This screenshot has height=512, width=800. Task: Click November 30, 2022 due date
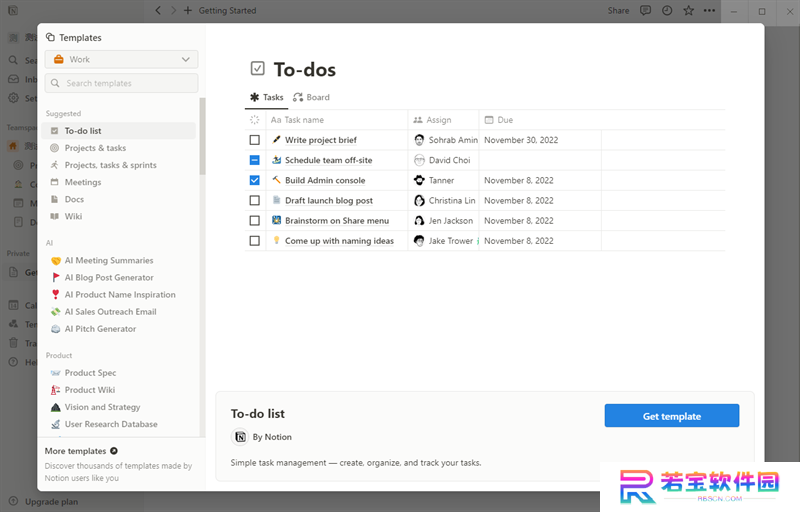(x=521, y=140)
